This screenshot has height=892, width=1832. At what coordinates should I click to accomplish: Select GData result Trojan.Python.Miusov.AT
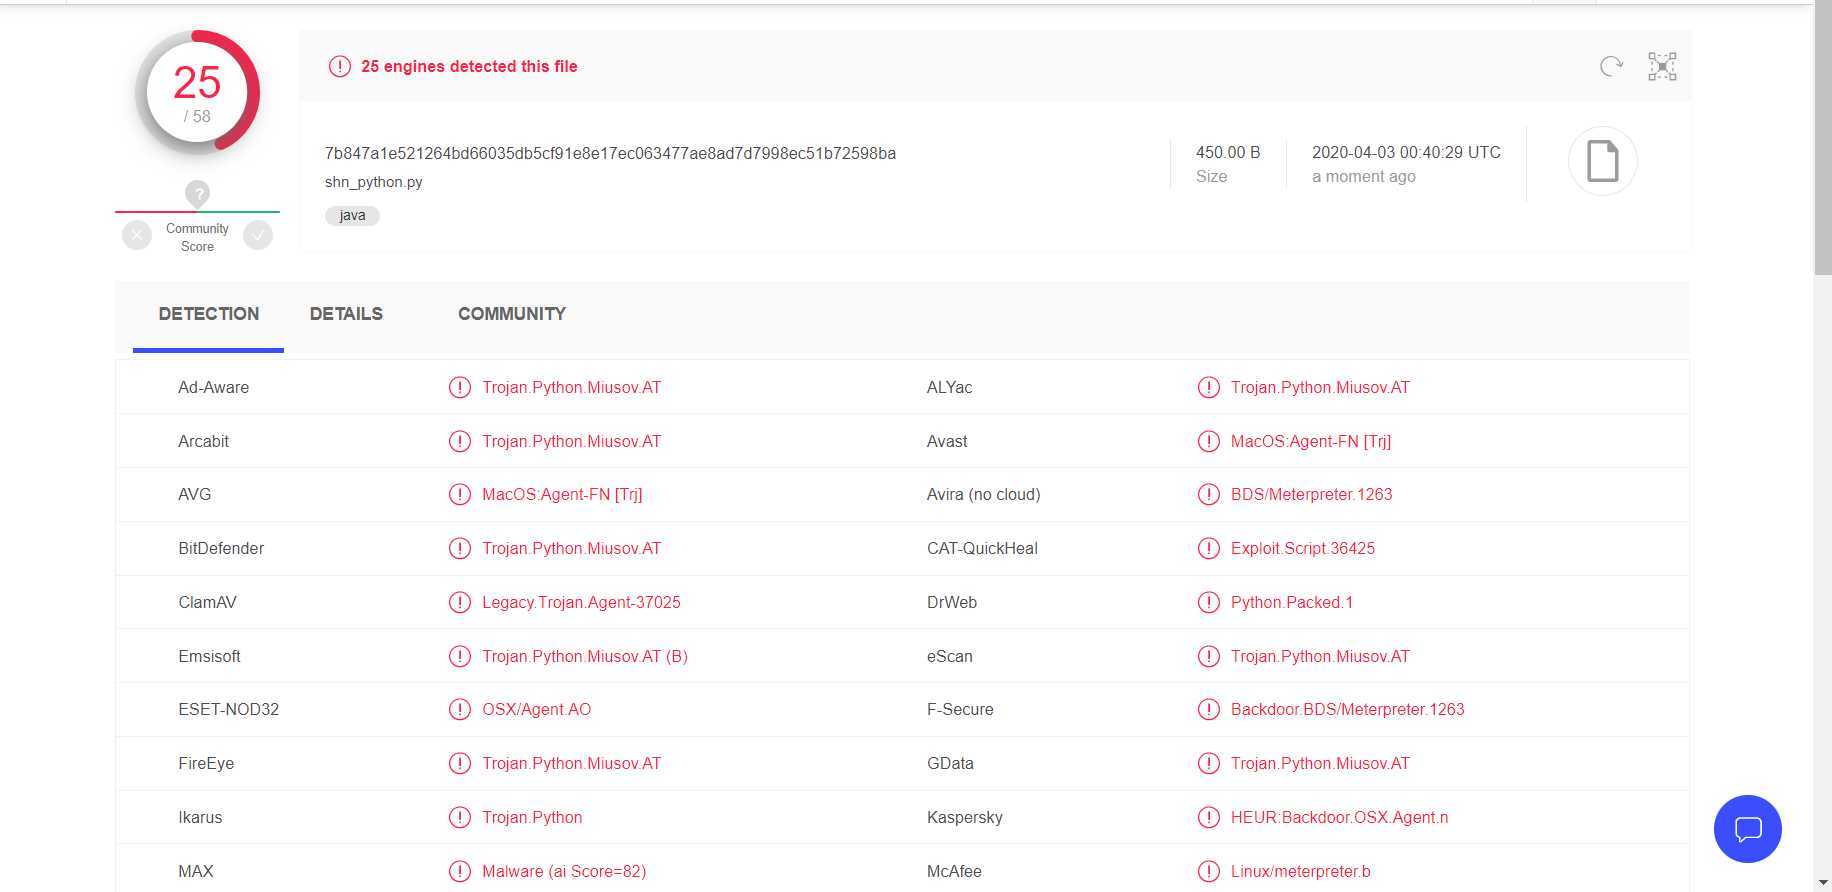(1320, 763)
